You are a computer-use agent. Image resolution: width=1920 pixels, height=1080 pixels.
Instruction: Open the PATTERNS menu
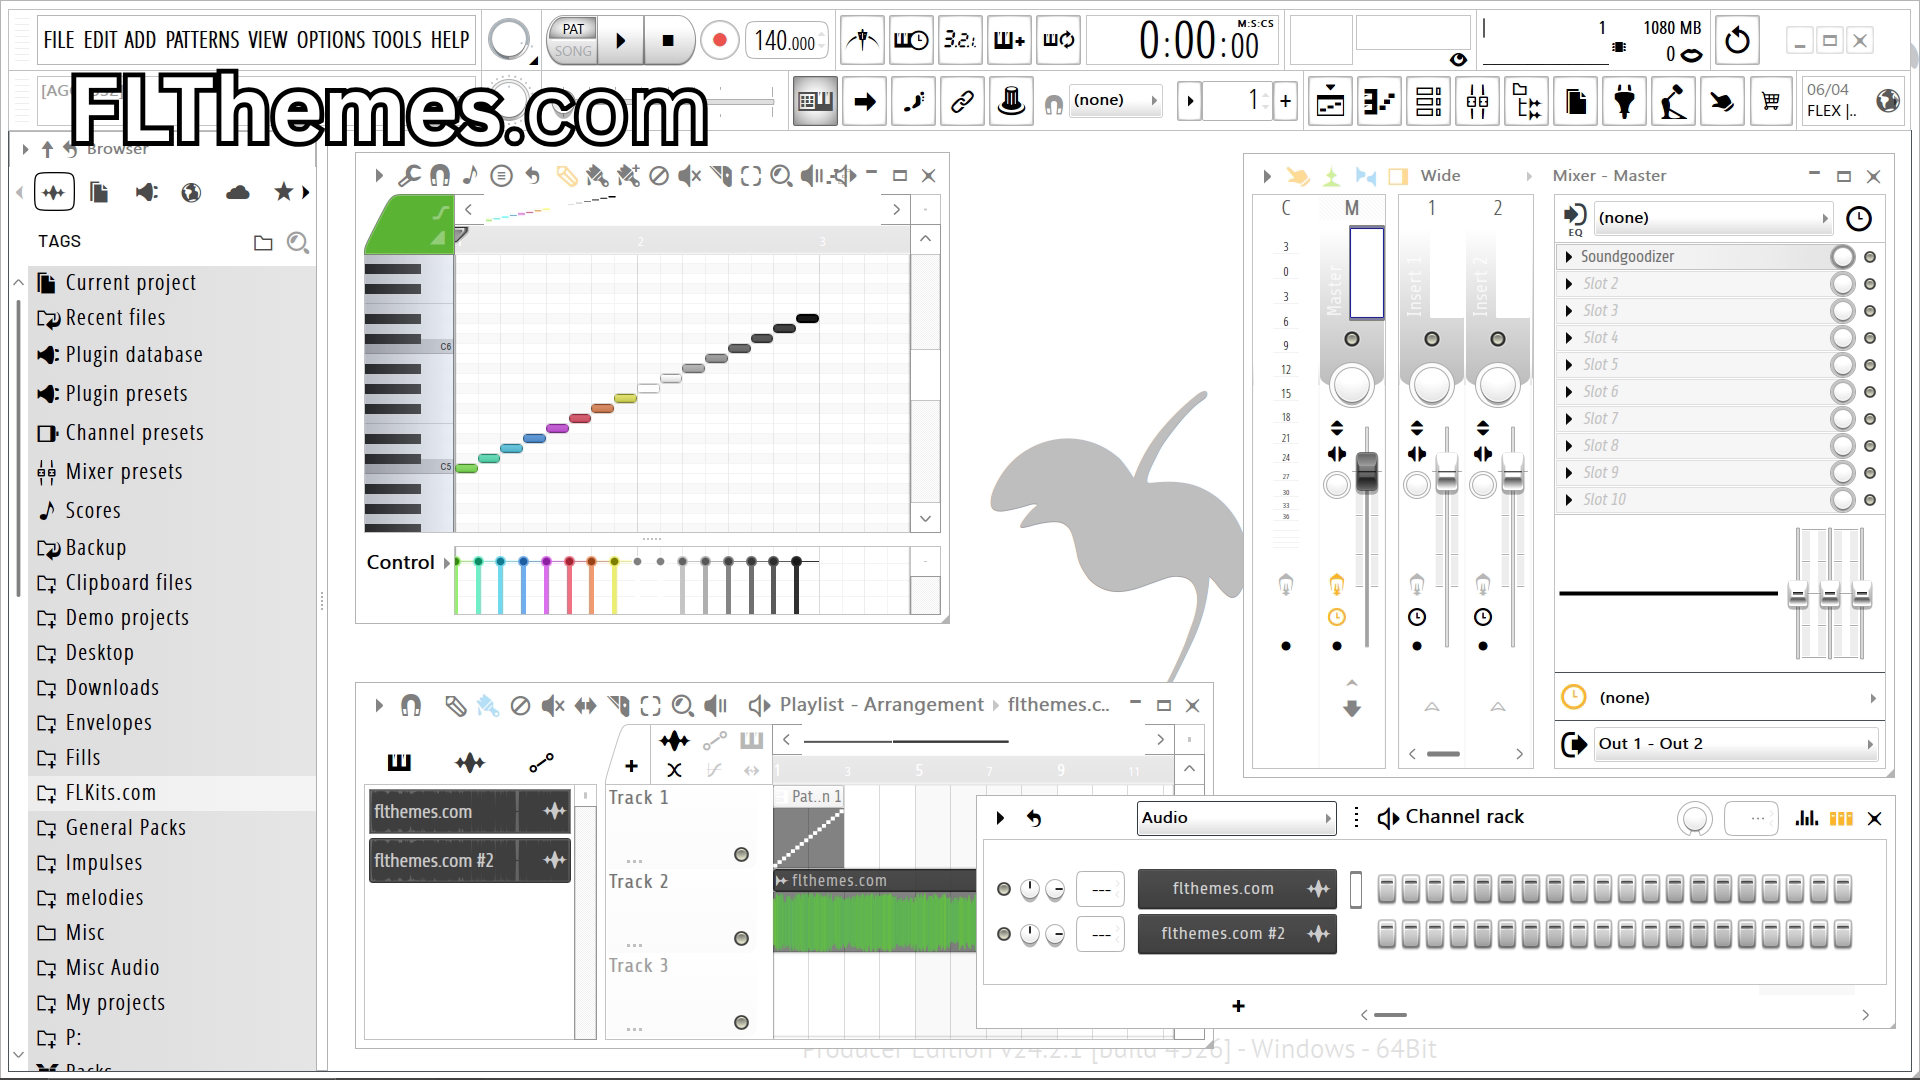point(202,40)
